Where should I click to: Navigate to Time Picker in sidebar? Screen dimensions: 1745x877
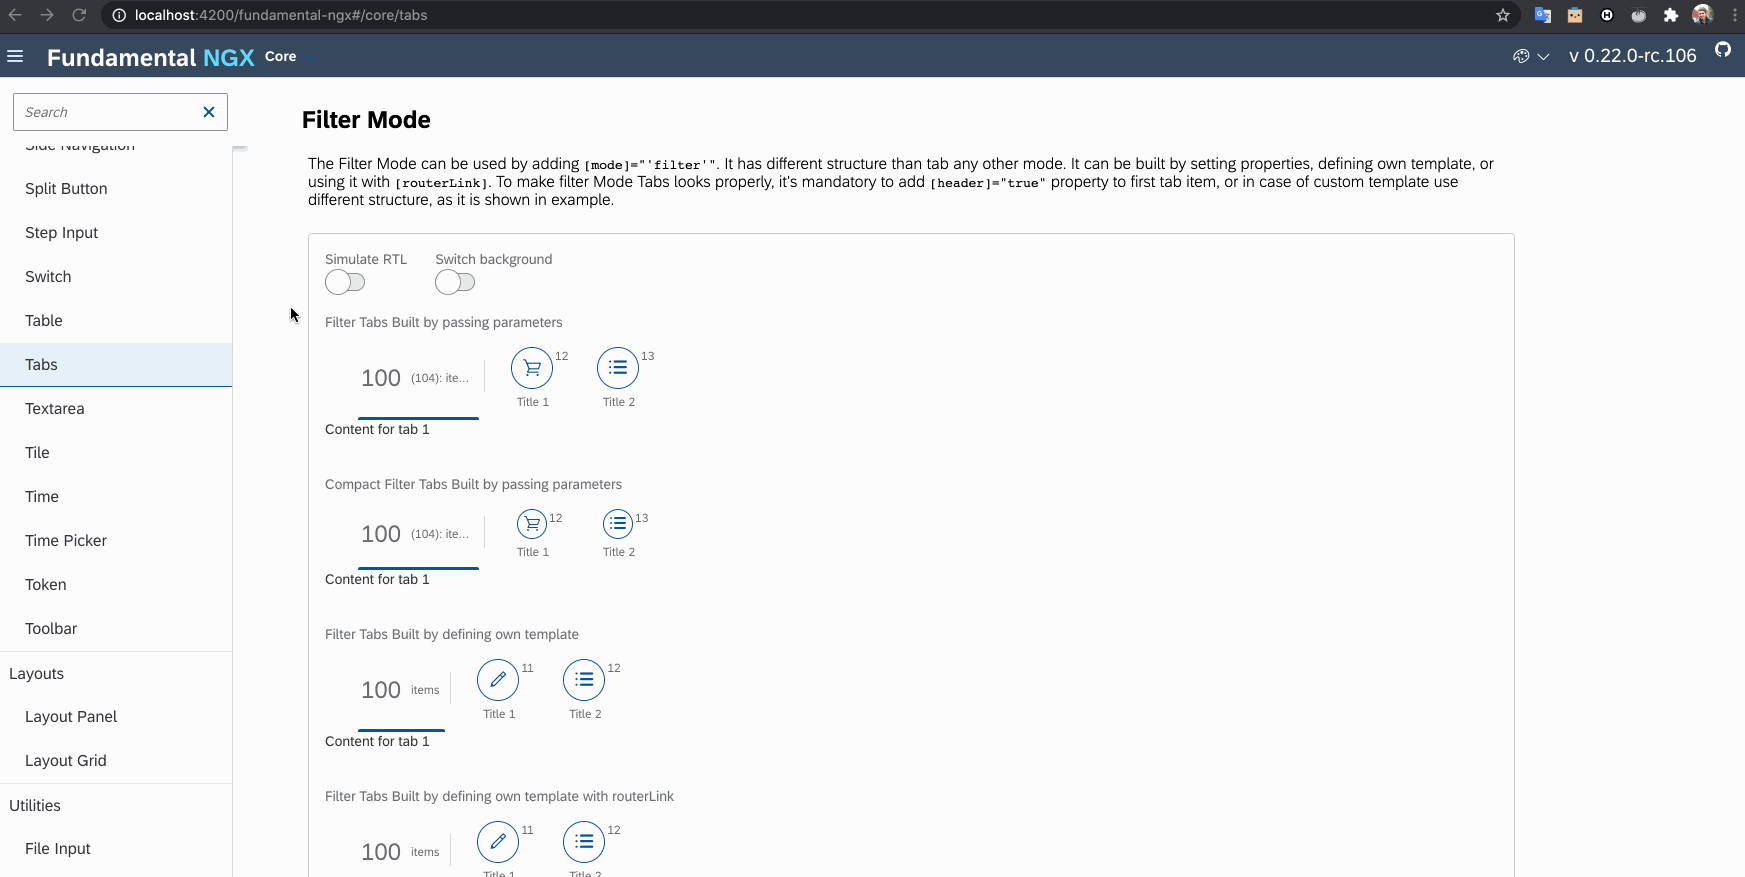[x=116, y=540]
